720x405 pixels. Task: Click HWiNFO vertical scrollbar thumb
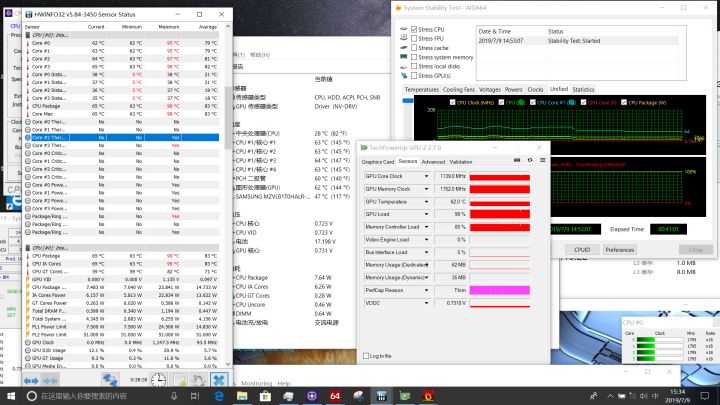click(x=228, y=118)
